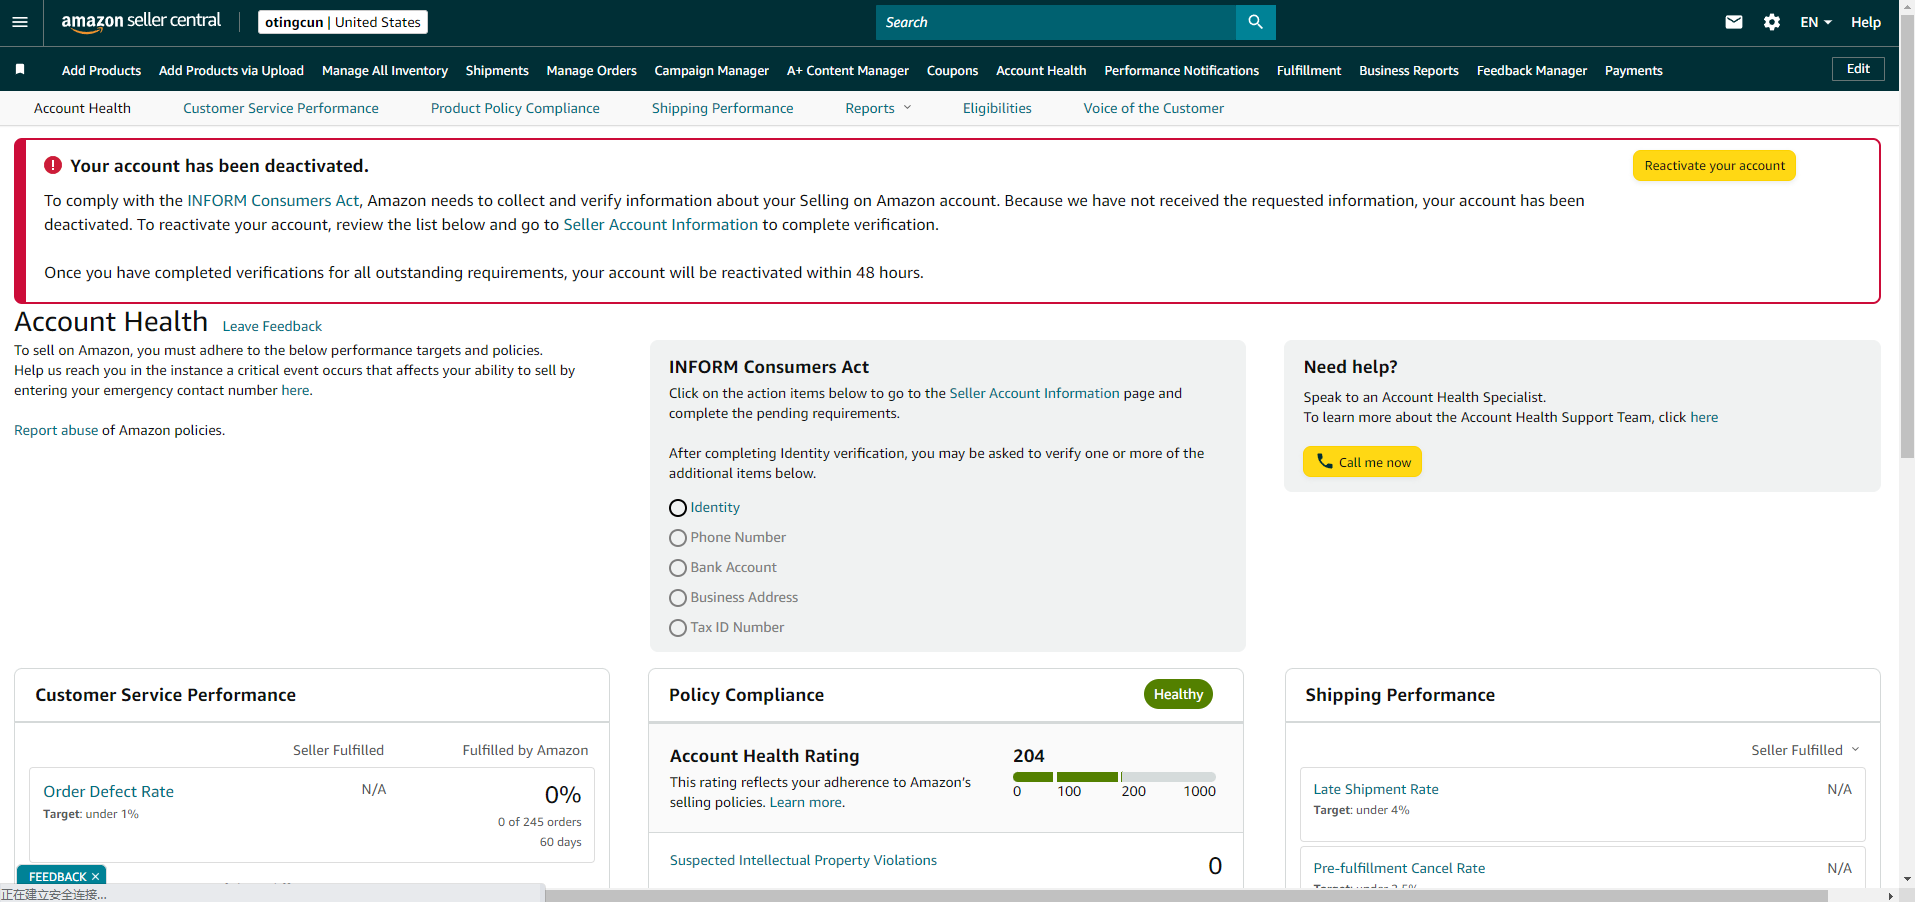Open the settings gear icon
1915x902 pixels.
click(x=1771, y=22)
